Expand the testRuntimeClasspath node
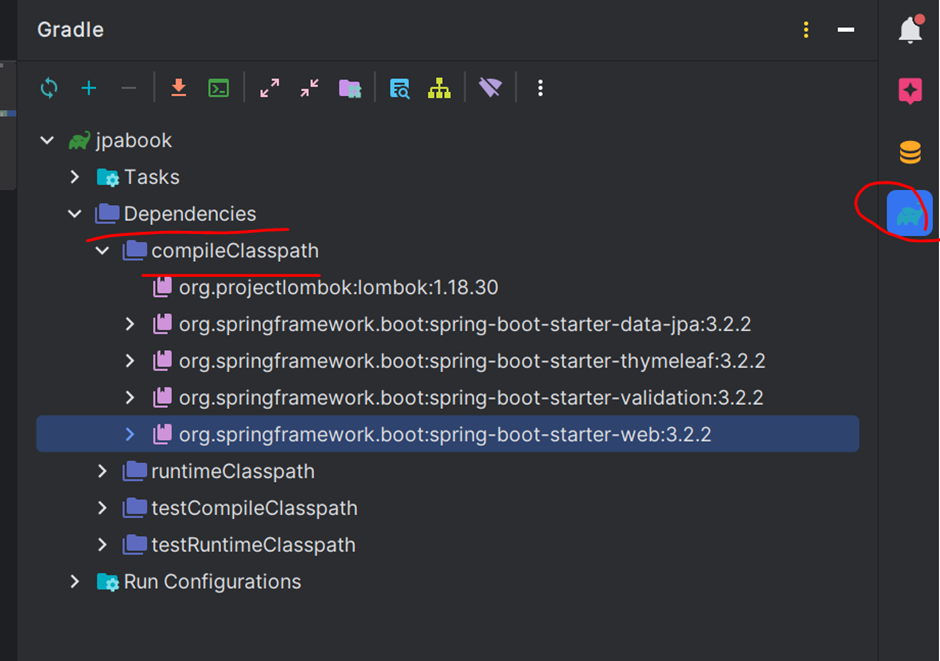Screen dimensions: 940x661 point(102,545)
